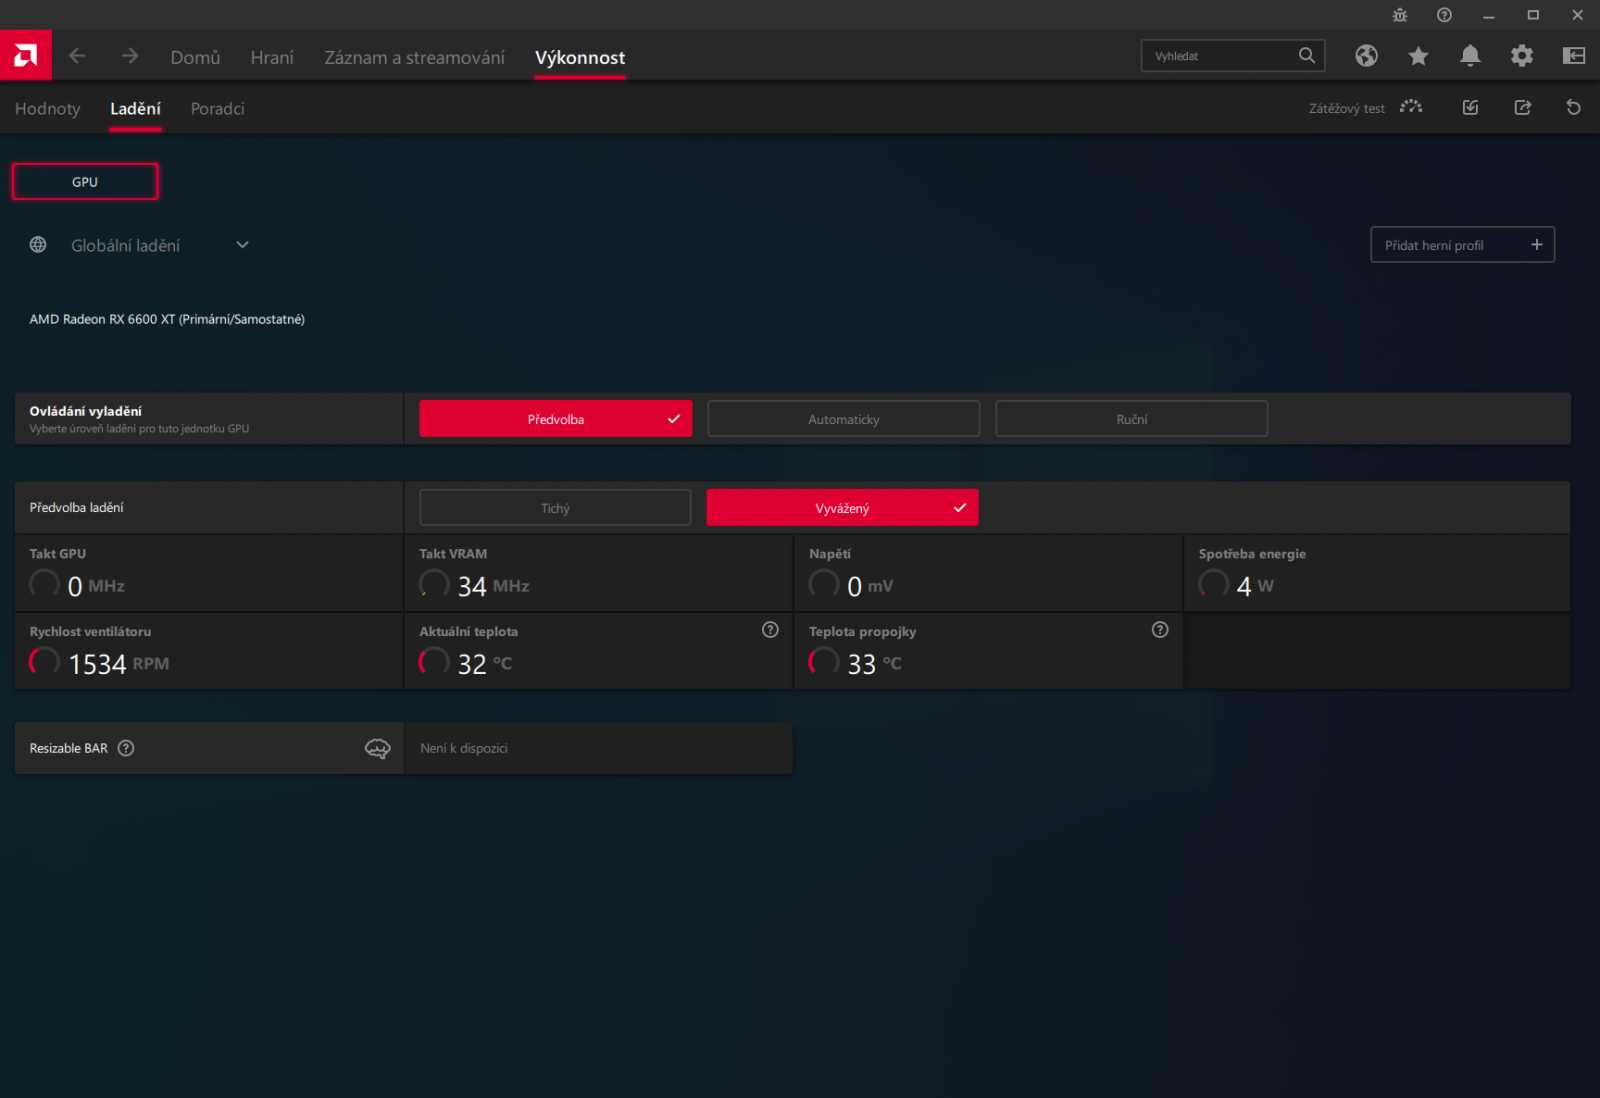Image resolution: width=1600 pixels, height=1098 pixels.
Task: Click the plus icon in Přidat herní profil
Action: click(x=1537, y=245)
